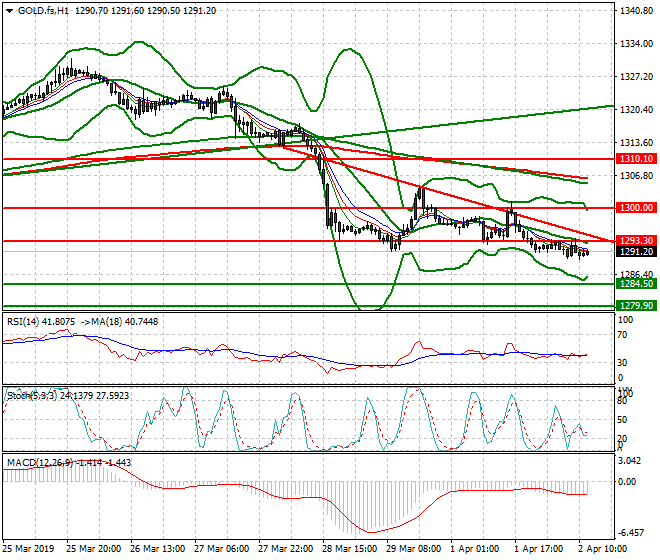Image resolution: width=660 pixels, height=560 pixels.
Task: Select the 1279.90 green support label
Action: pos(636,305)
